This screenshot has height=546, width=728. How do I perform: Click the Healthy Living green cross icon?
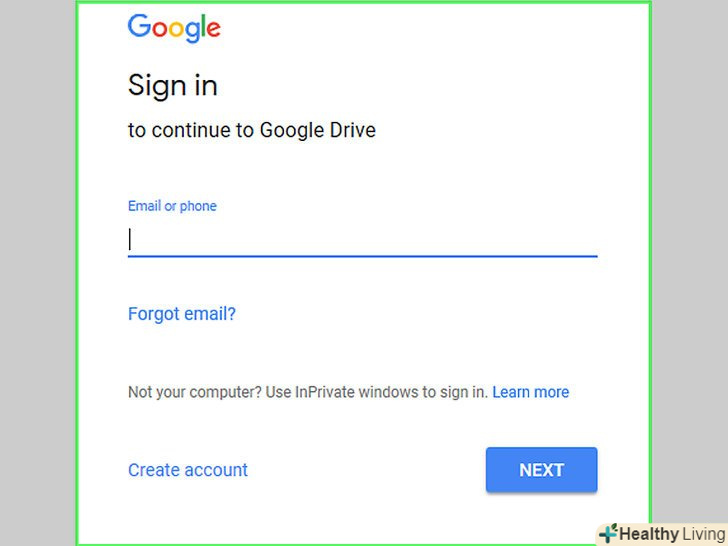pyautogui.click(x=608, y=534)
